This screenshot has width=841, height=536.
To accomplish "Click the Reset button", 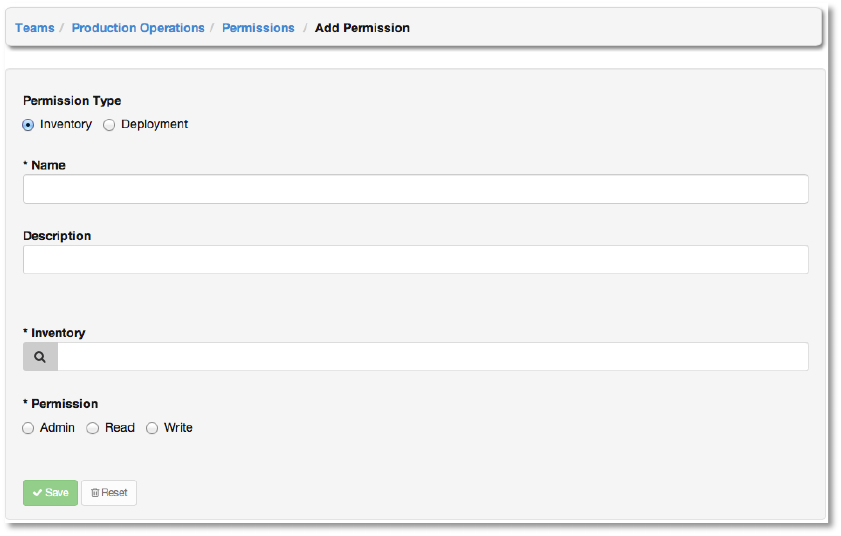I will (x=109, y=493).
